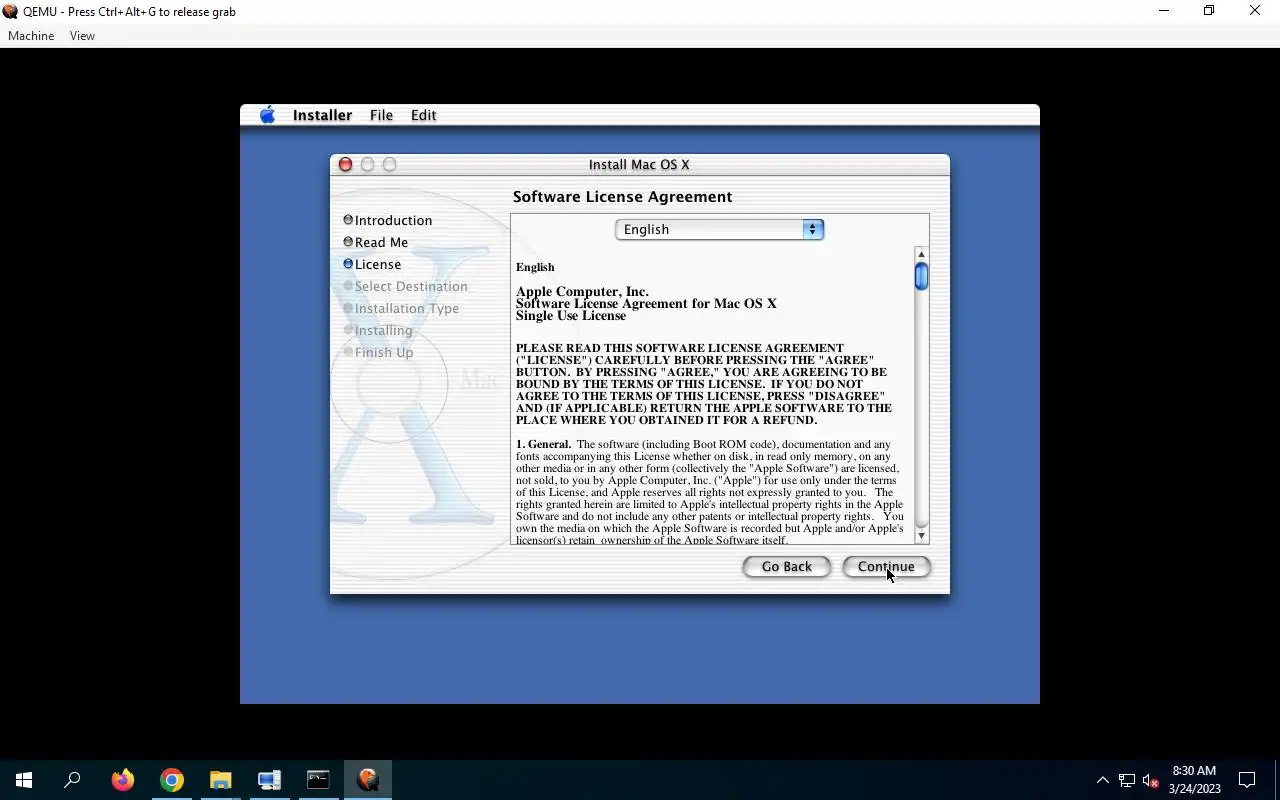Open Windows taskbar search
The image size is (1280, 800).
tap(72, 780)
